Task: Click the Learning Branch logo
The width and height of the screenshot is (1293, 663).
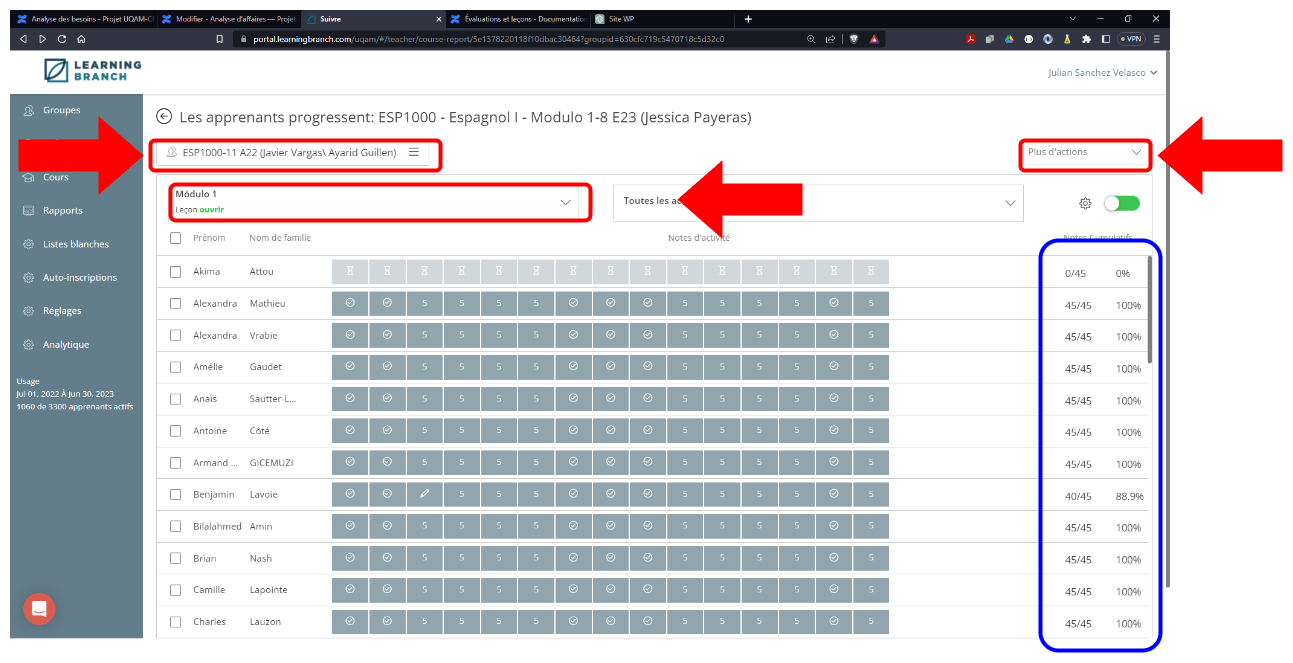Action: (94, 70)
